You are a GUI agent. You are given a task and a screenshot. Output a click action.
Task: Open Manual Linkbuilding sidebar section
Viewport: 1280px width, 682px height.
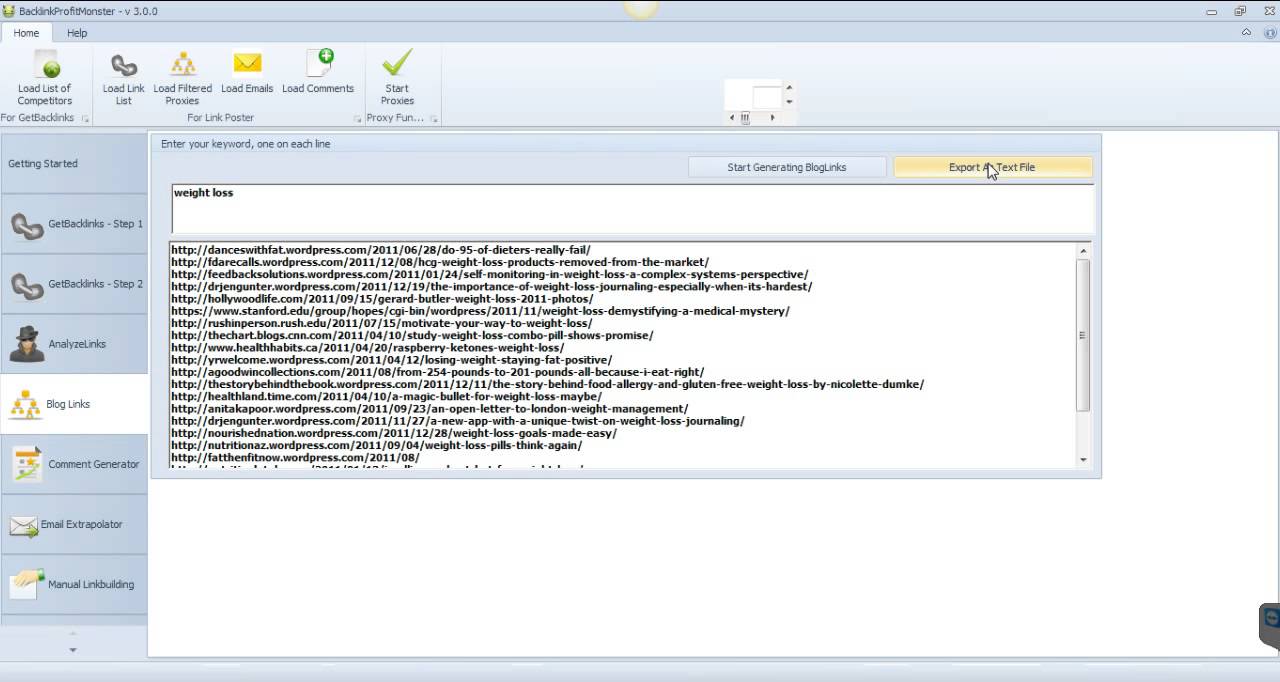(x=74, y=584)
